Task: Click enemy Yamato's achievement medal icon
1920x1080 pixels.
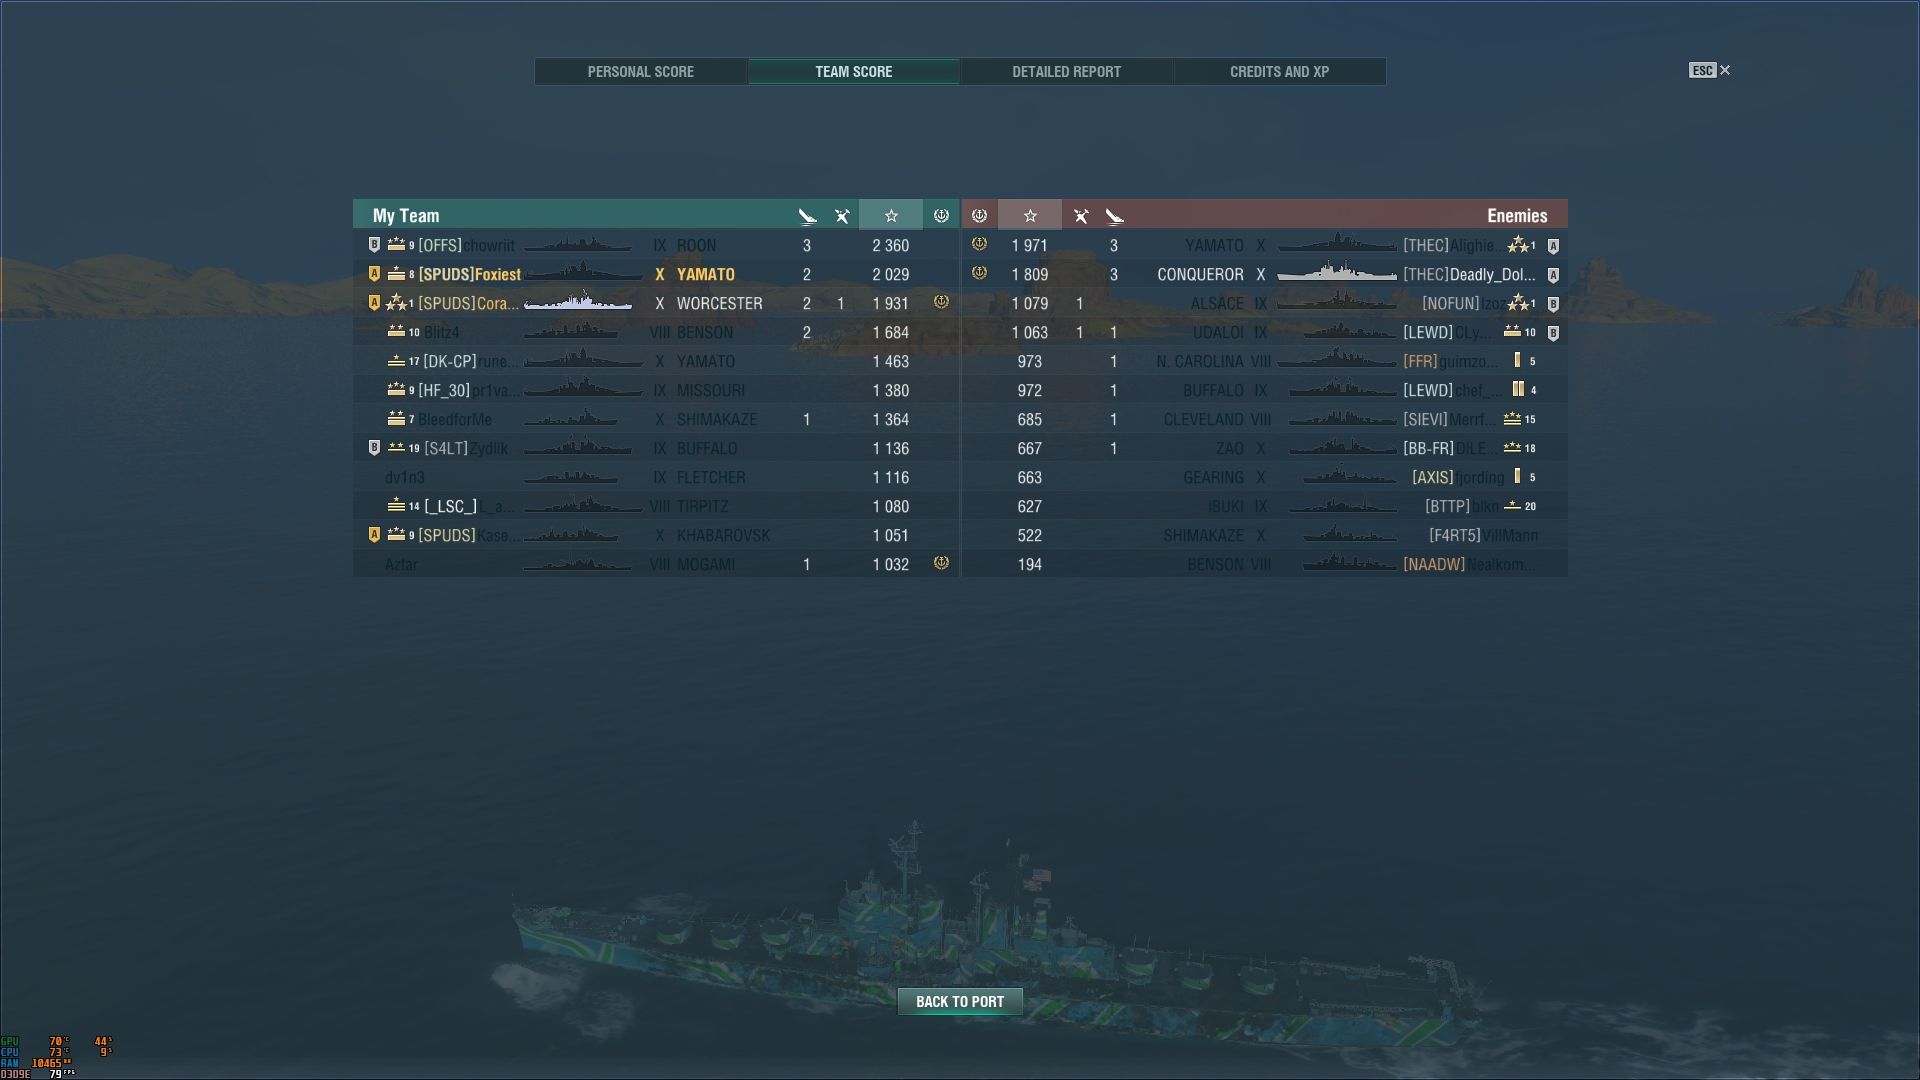Action: [979, 244]
